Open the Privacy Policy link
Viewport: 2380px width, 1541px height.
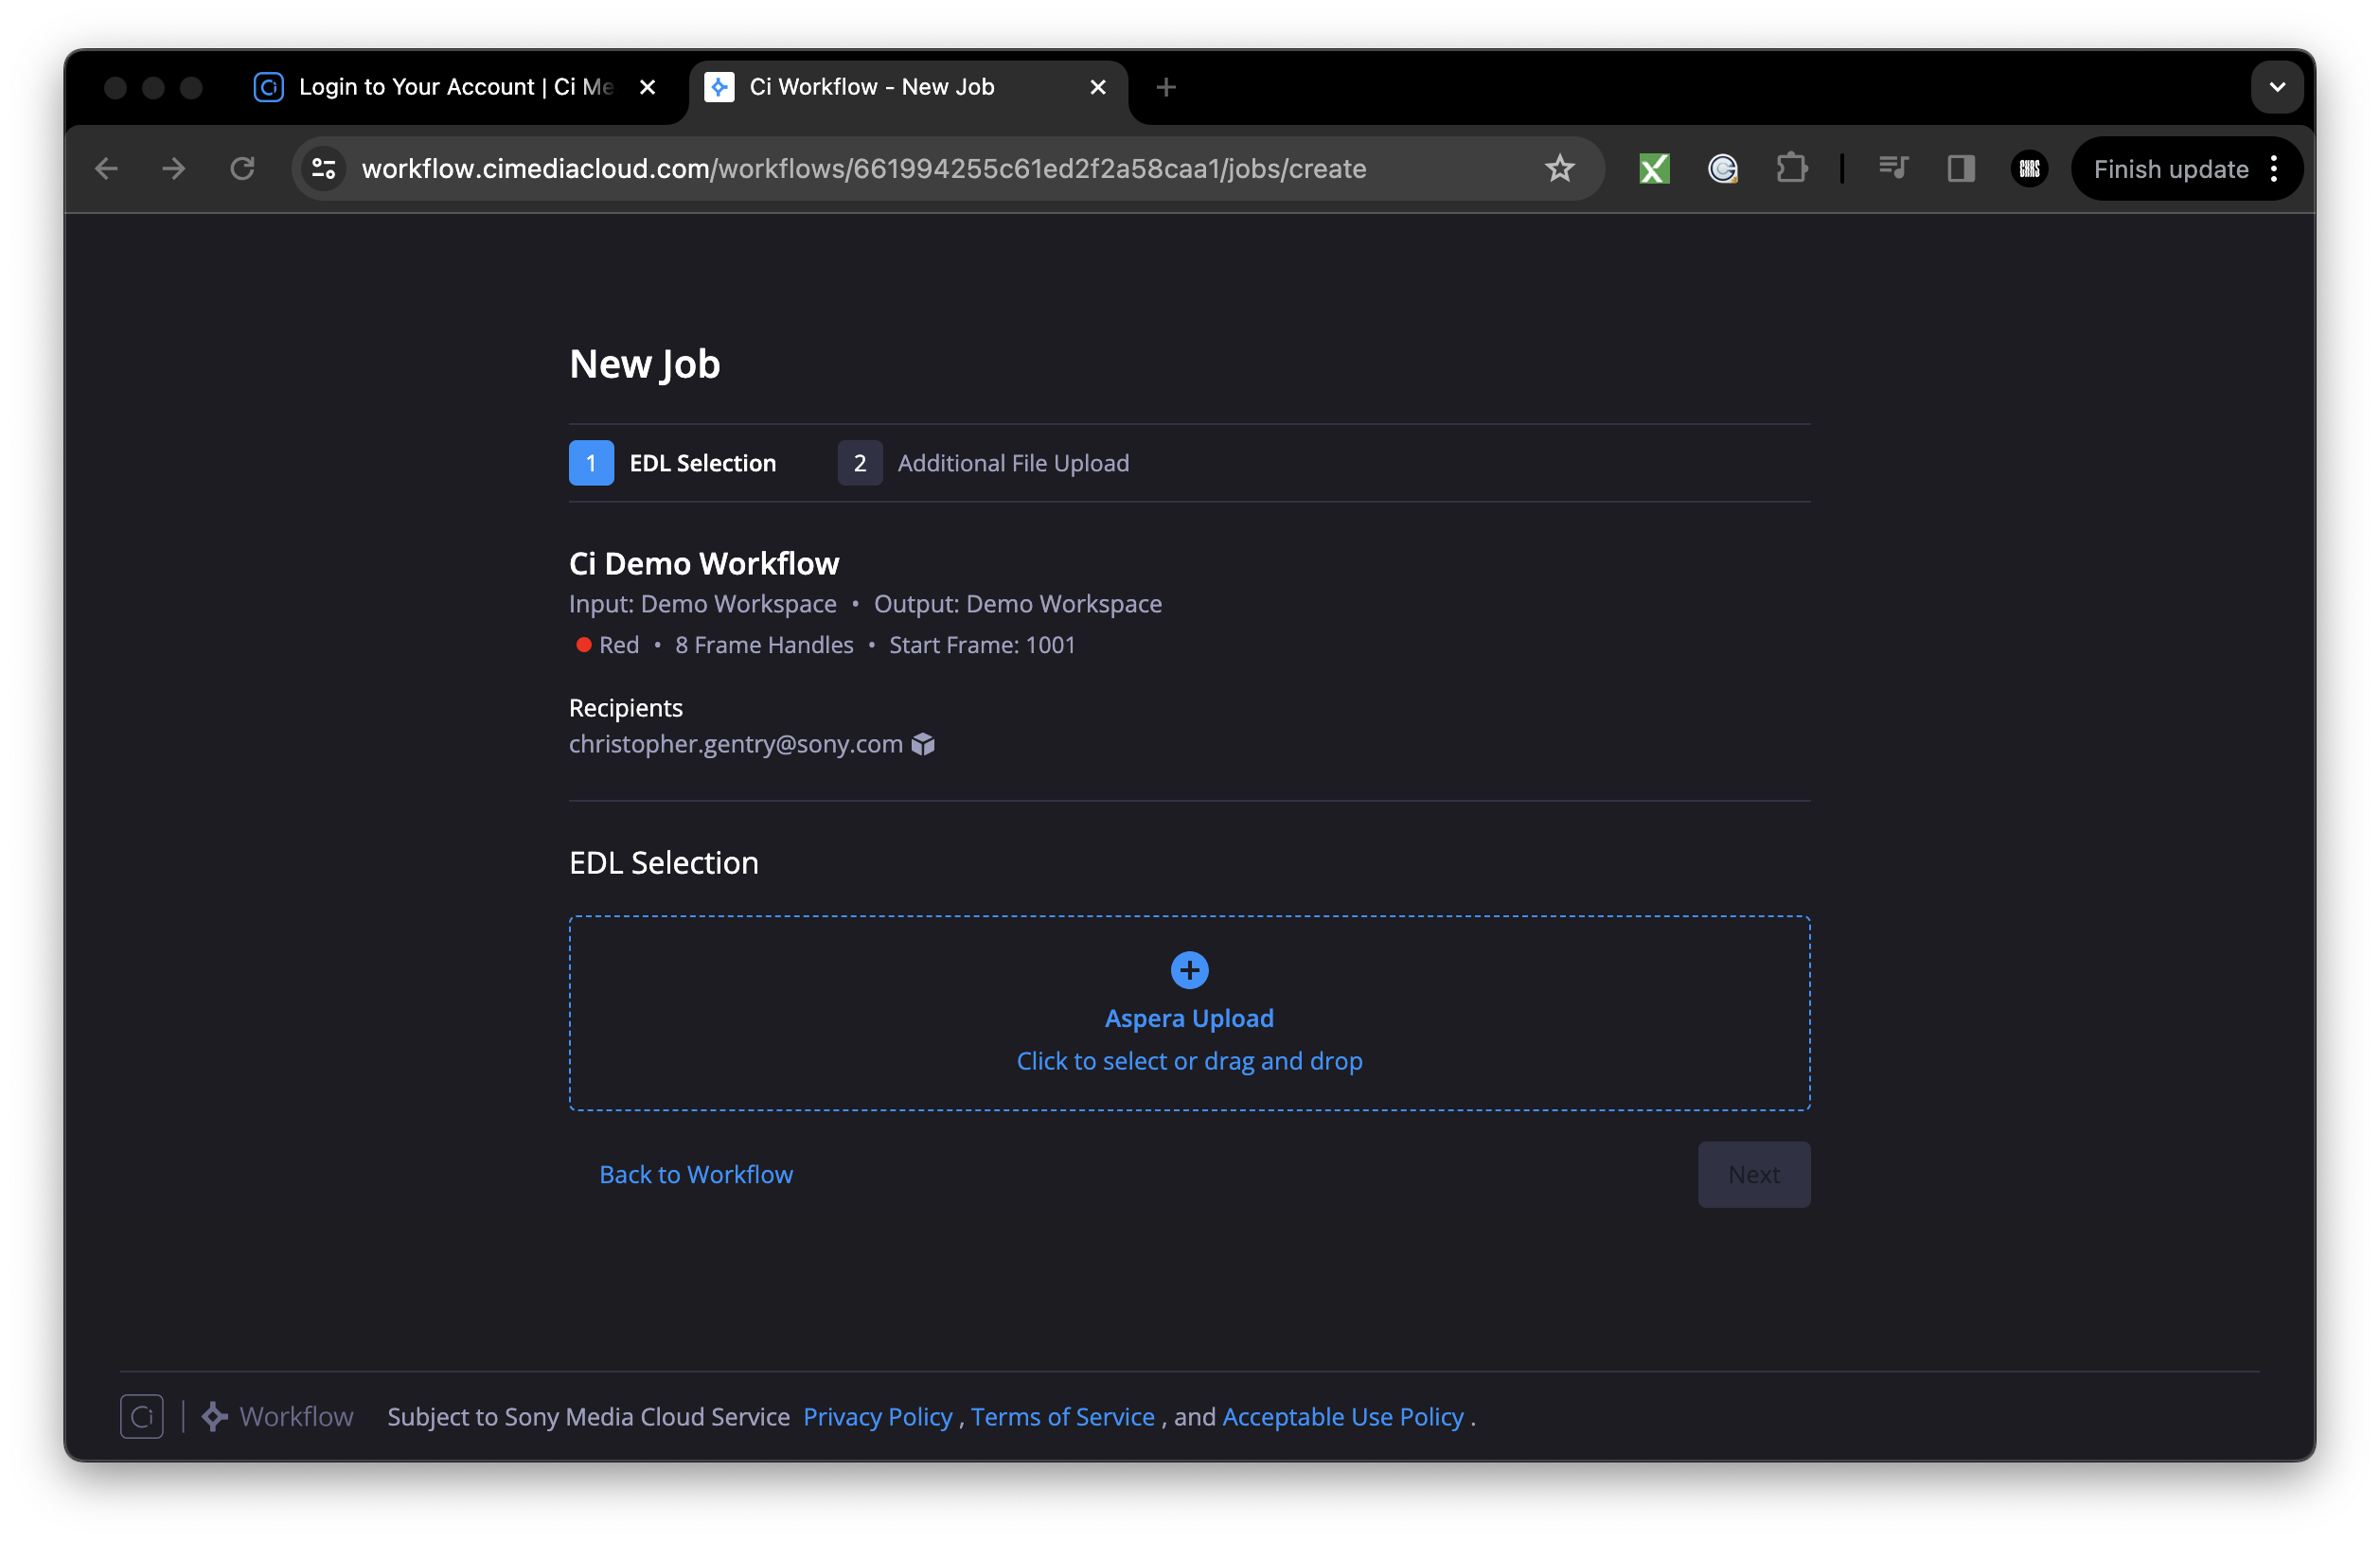point(877,1416)
